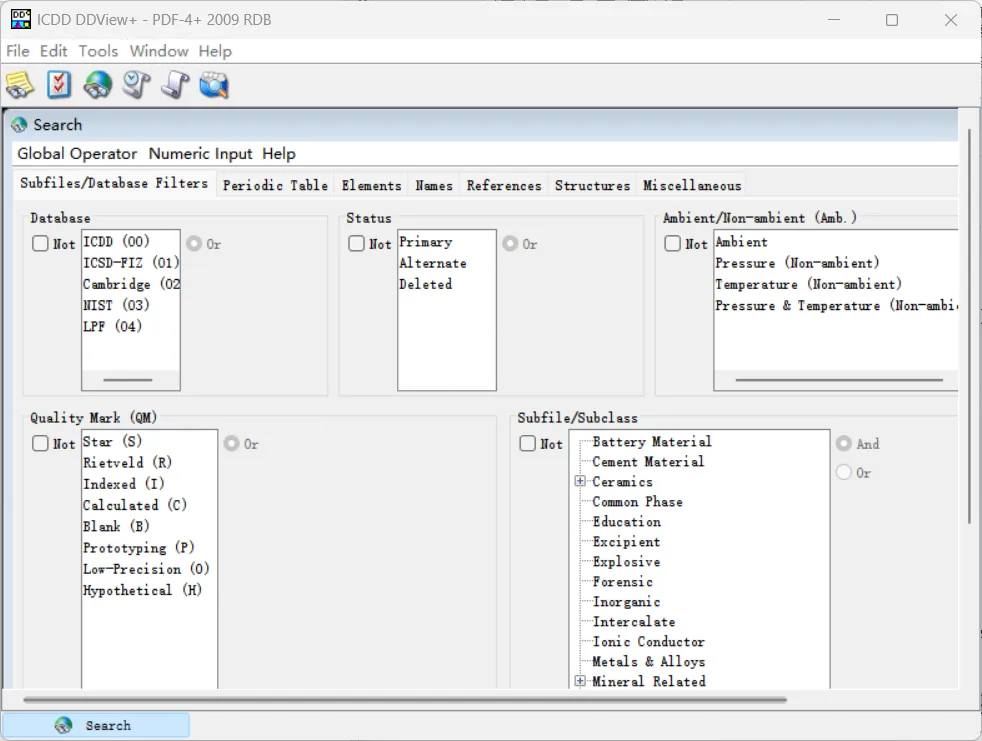The height and width of the screenshot is (741, 982).
Task: Select Cambridge (02) database entry
Action: [x=131, y=284]
